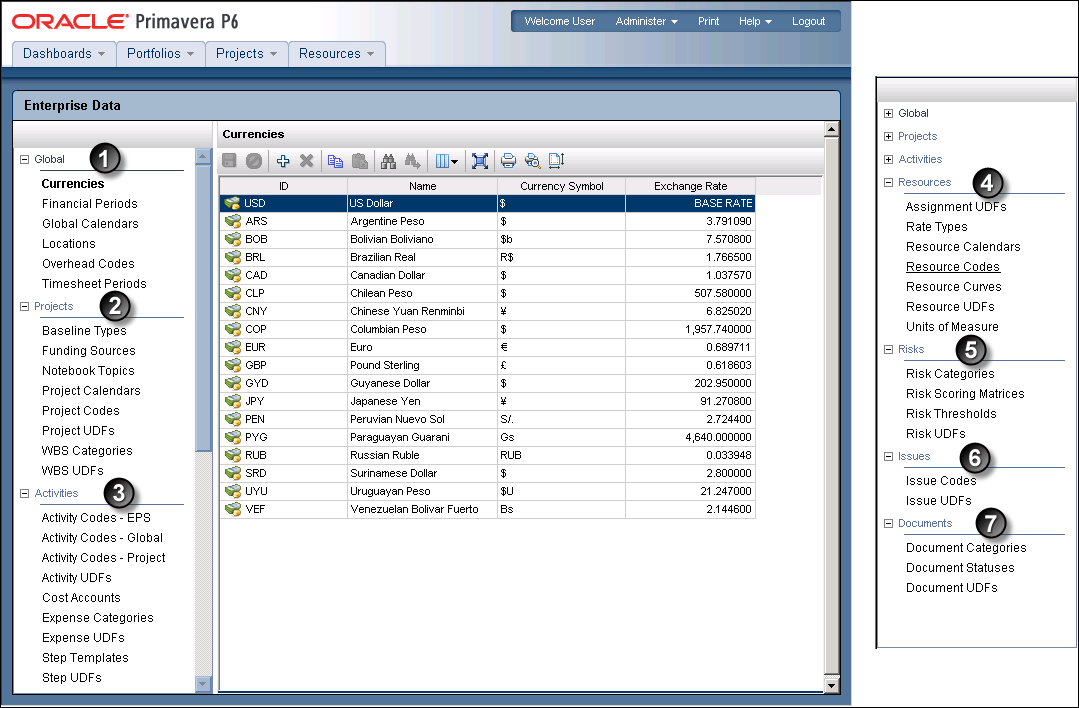Expand Activities node in right panel
The height and width of the screenshot is (708, 1079).
pyautogui.click(x=888, y=160)
